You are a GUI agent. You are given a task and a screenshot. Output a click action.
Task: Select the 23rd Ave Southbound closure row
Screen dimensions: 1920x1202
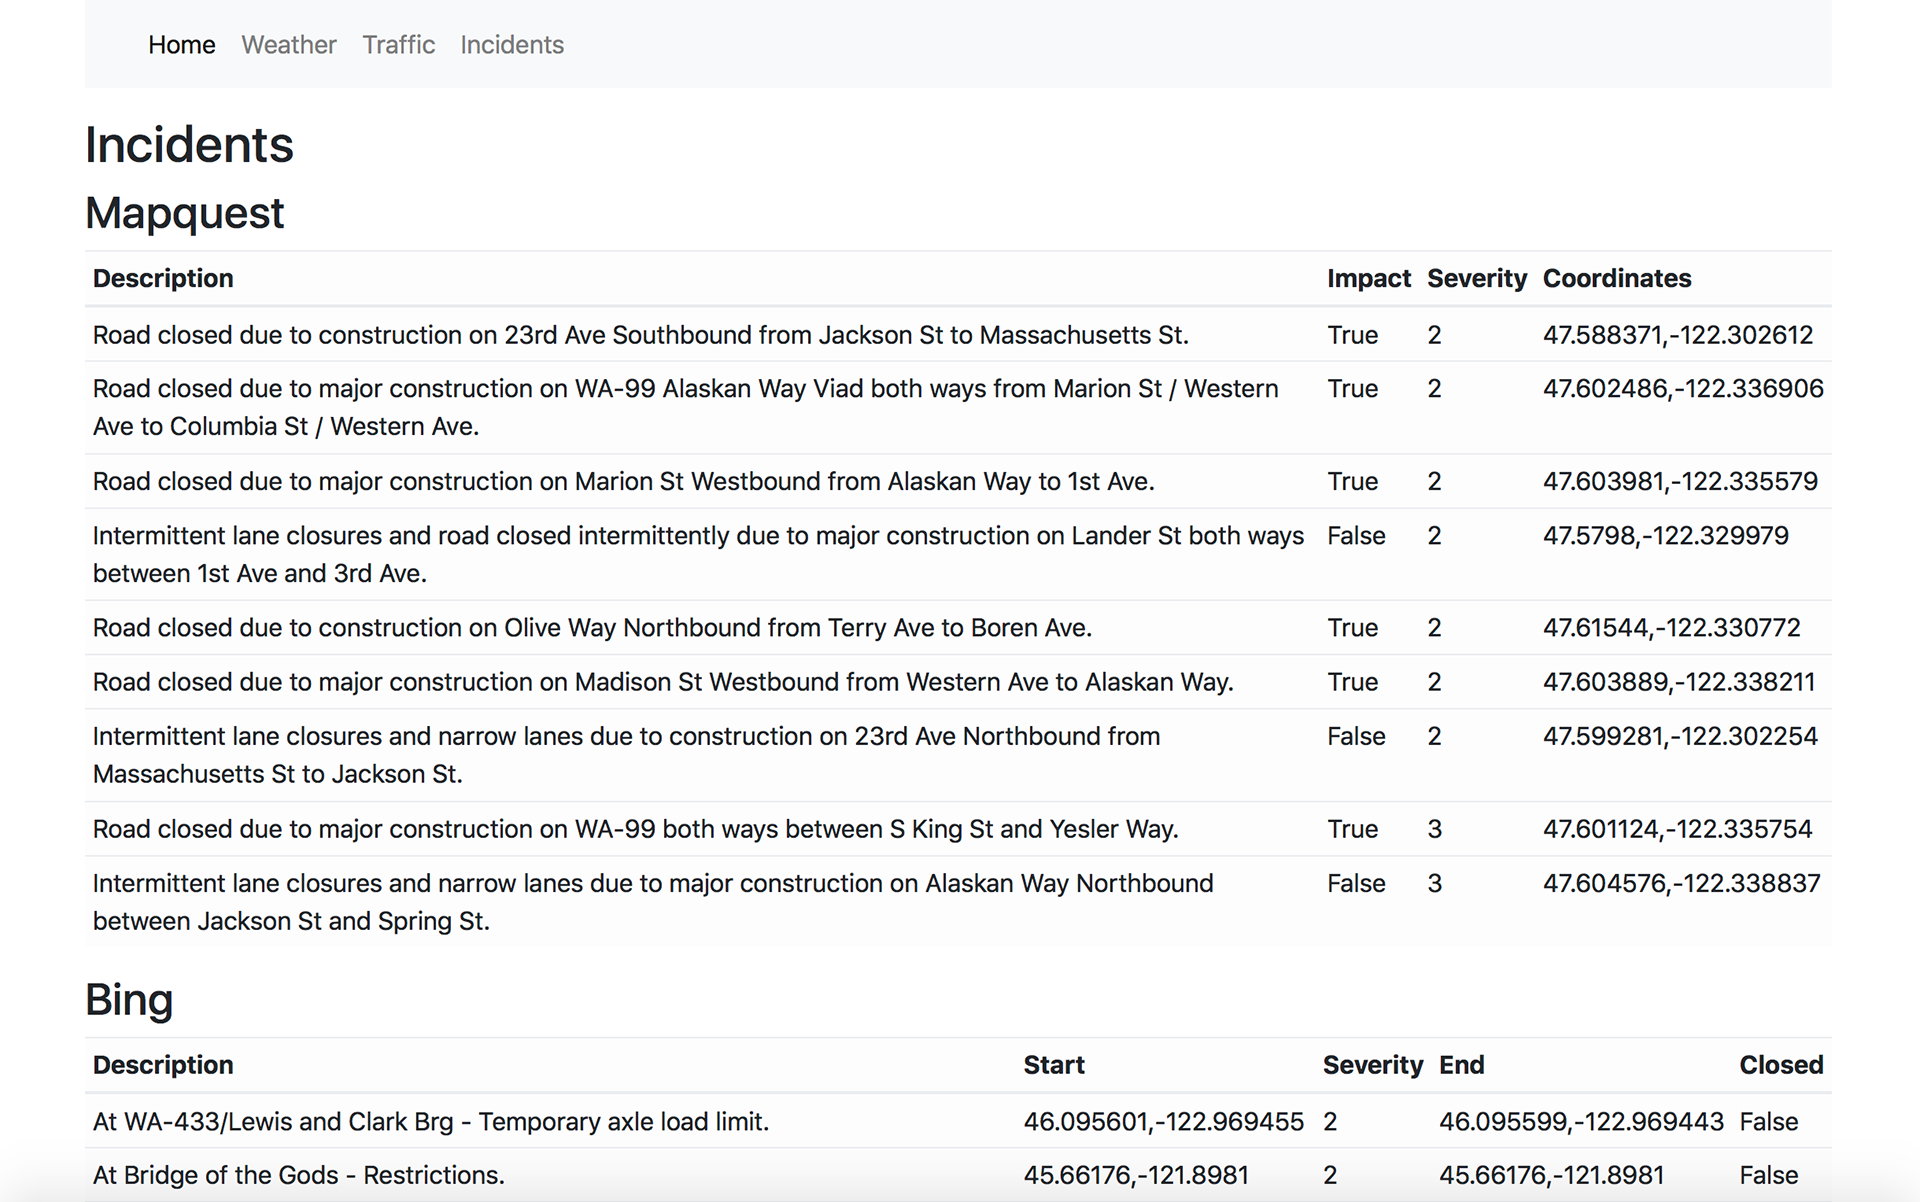point(640,335)
